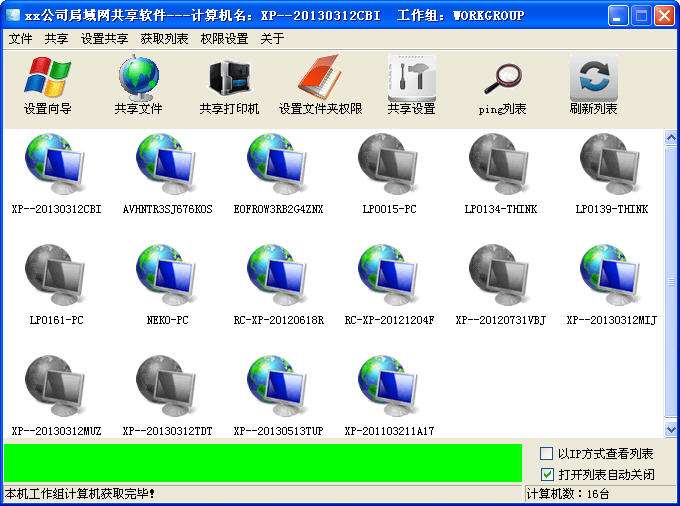Enable 以IP方式查看列表 checkbox
Viewport: 680px width, 506px height.
point(546,454)
